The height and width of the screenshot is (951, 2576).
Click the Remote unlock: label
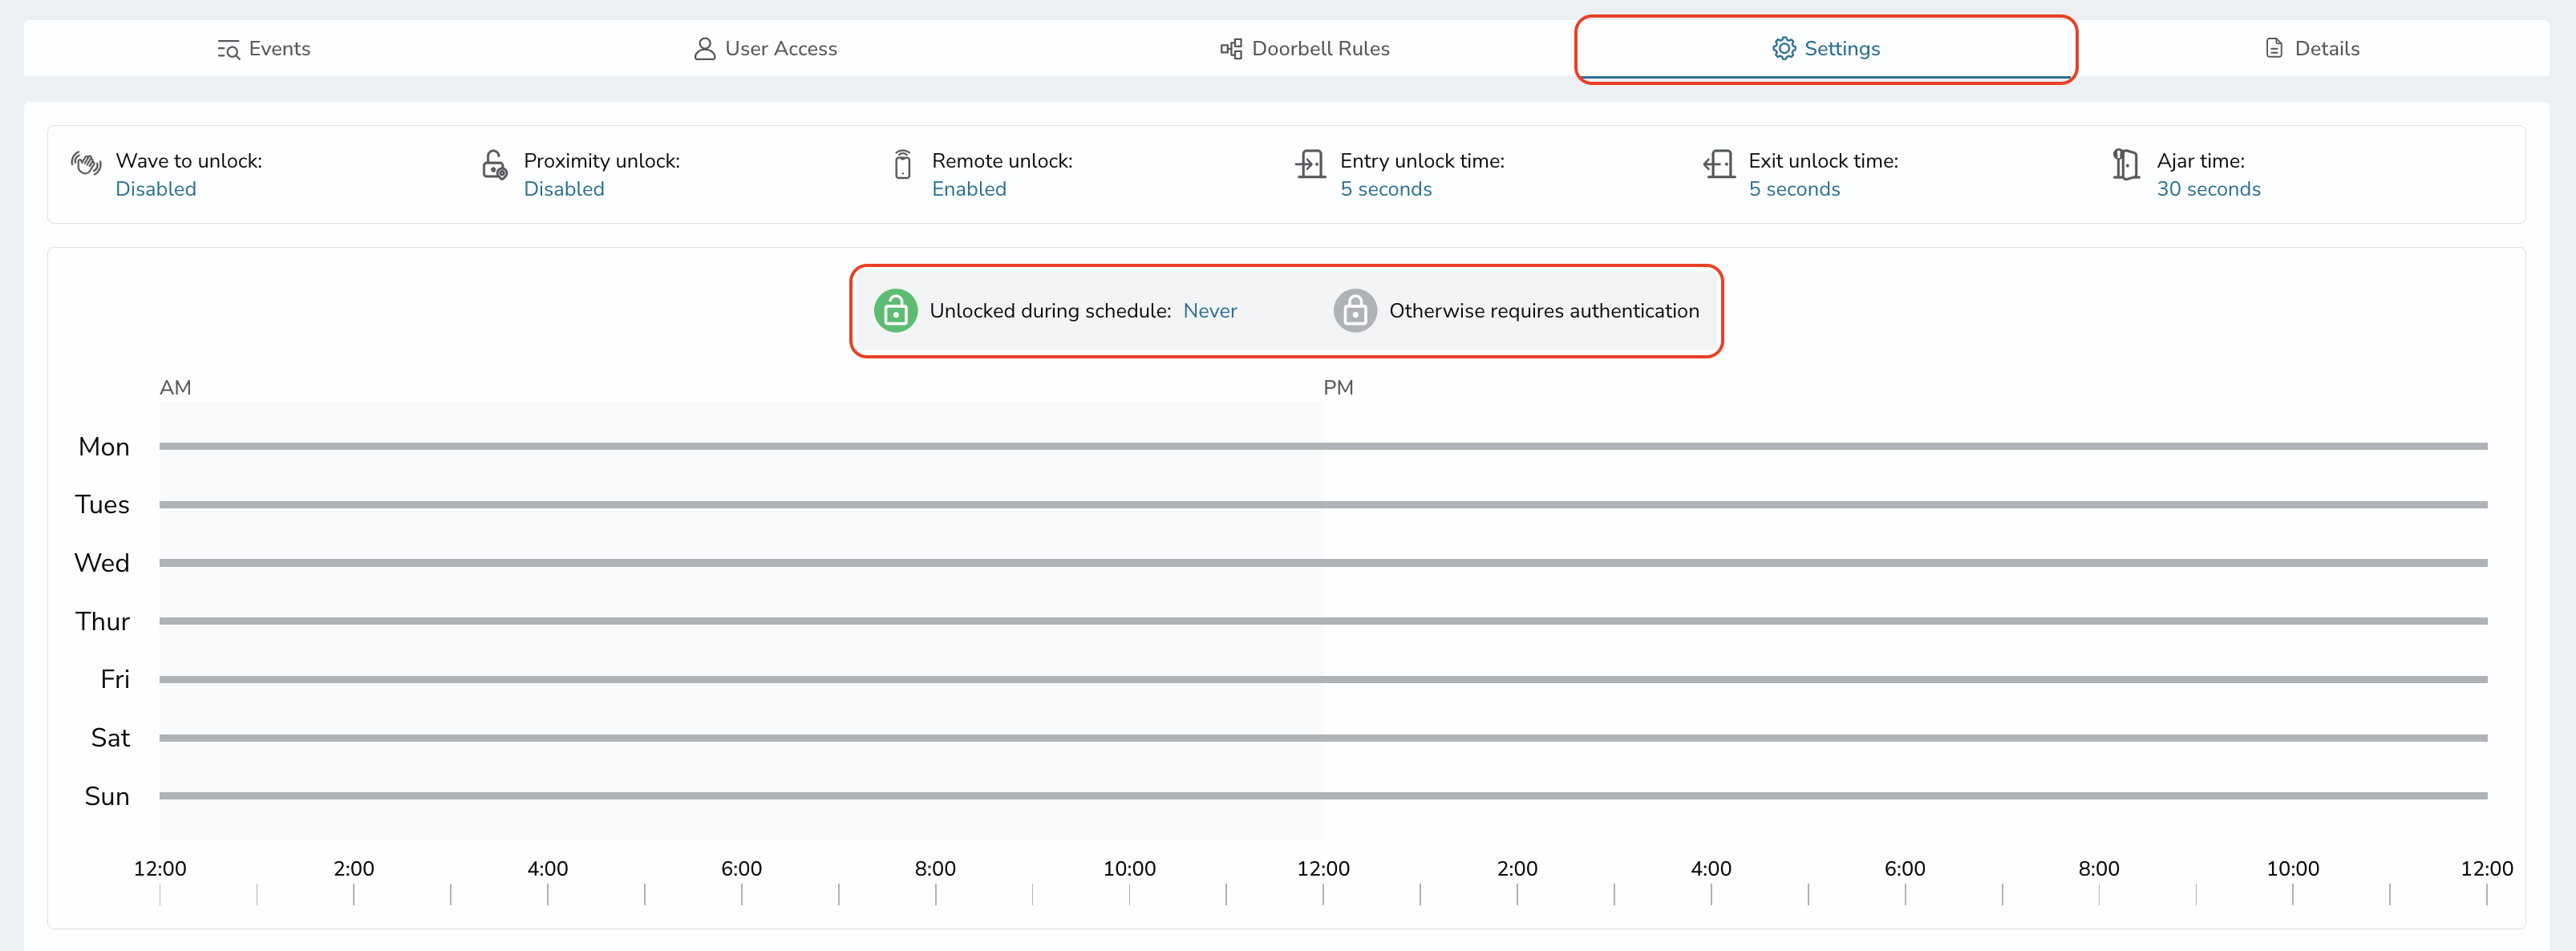click(x=1002, y=161)
